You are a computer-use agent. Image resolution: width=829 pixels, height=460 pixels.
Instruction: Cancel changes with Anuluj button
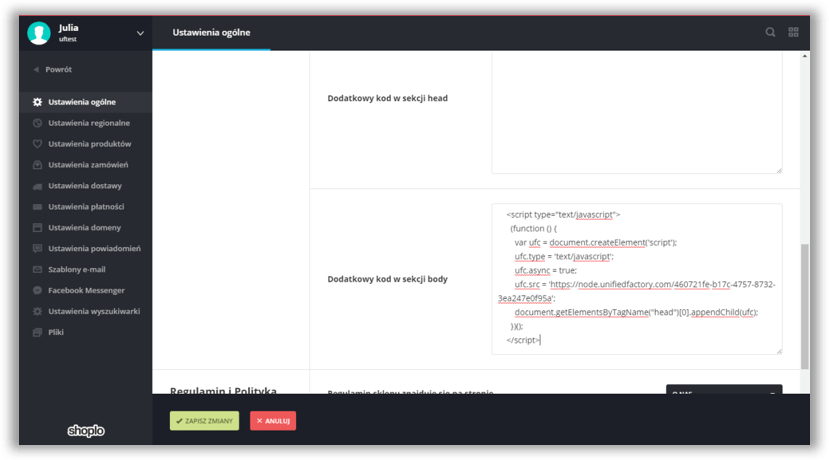[273, 421]
